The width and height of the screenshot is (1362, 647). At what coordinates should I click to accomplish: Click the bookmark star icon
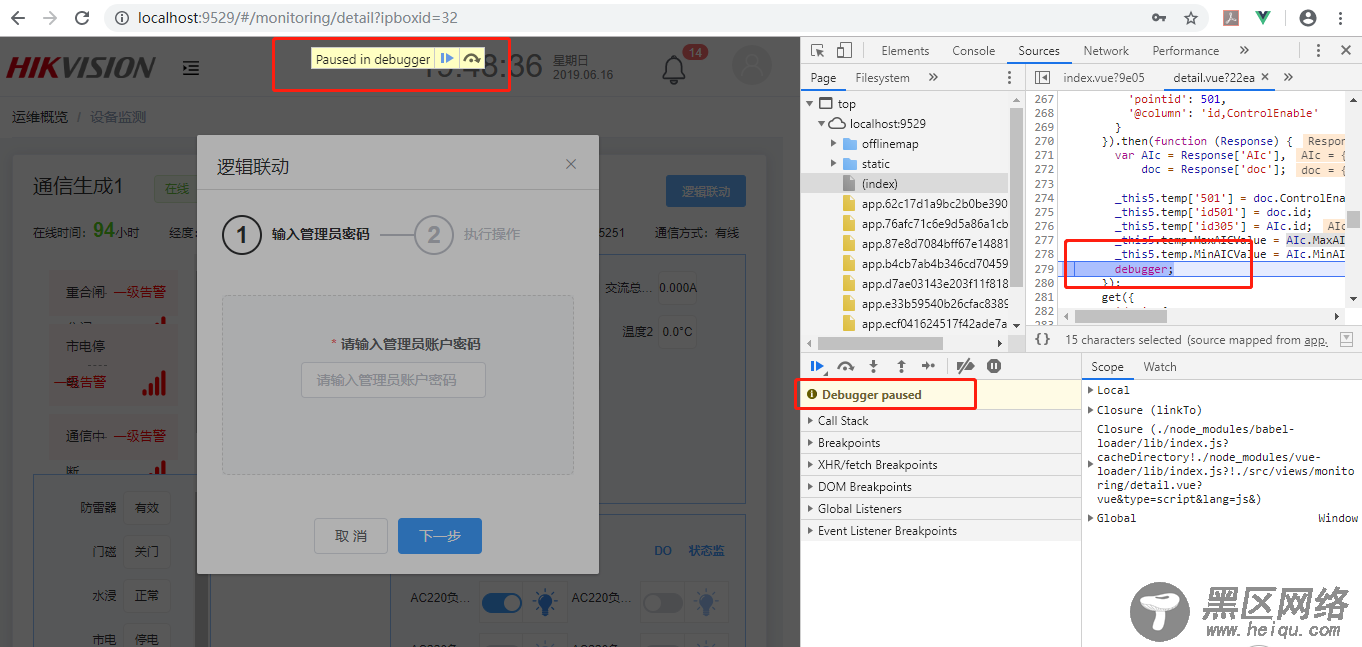[x=1191, y=18]
